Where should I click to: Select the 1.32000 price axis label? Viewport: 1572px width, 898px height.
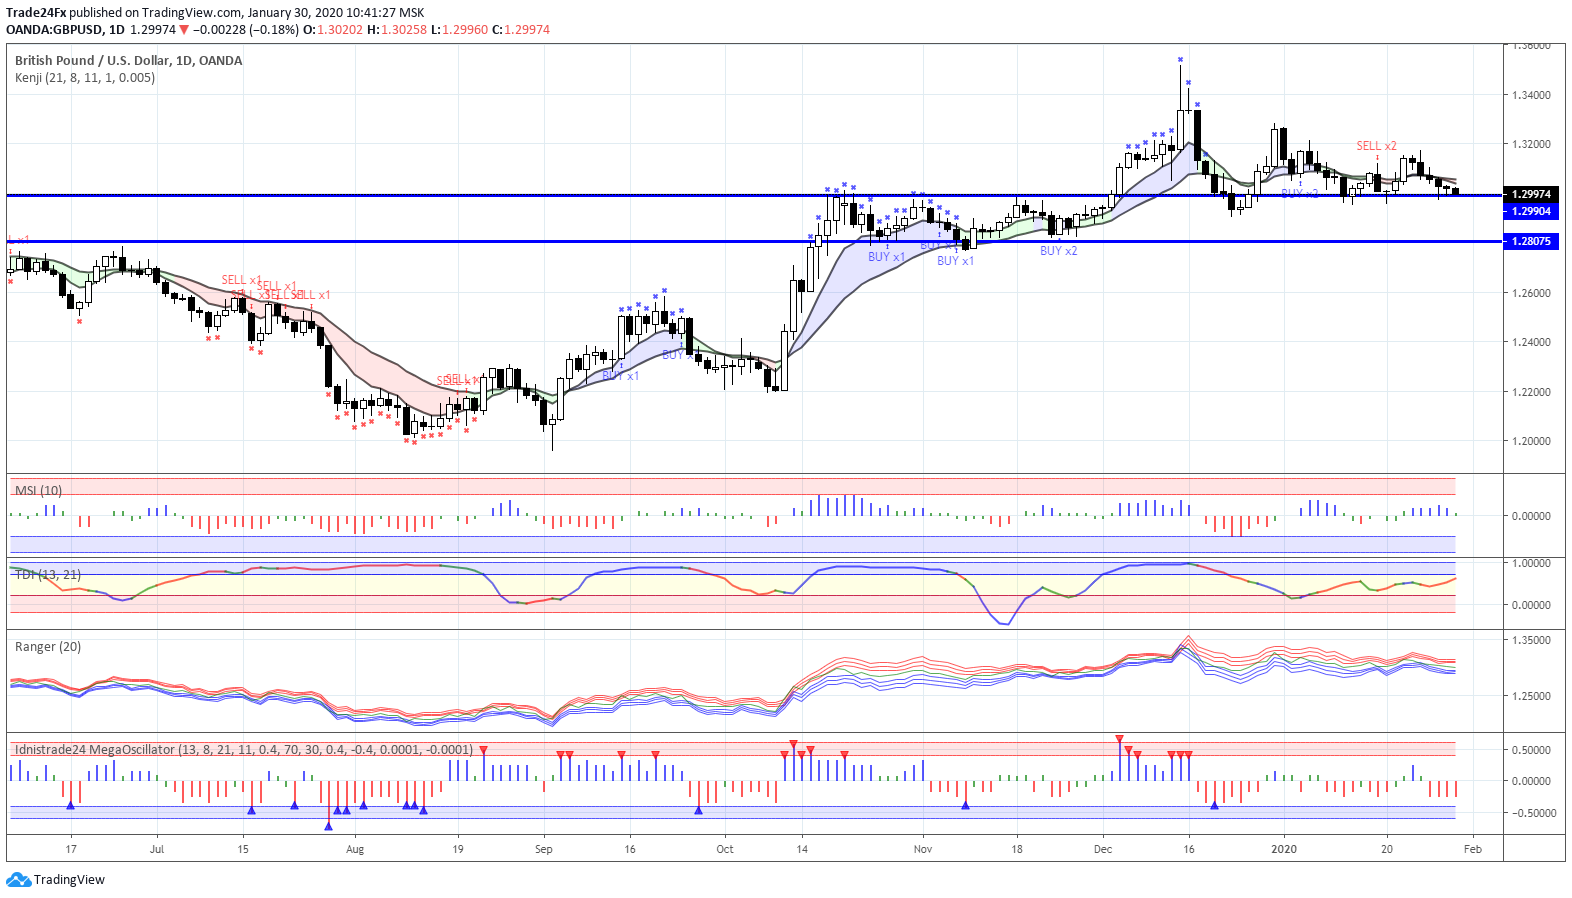point(1531,144)
